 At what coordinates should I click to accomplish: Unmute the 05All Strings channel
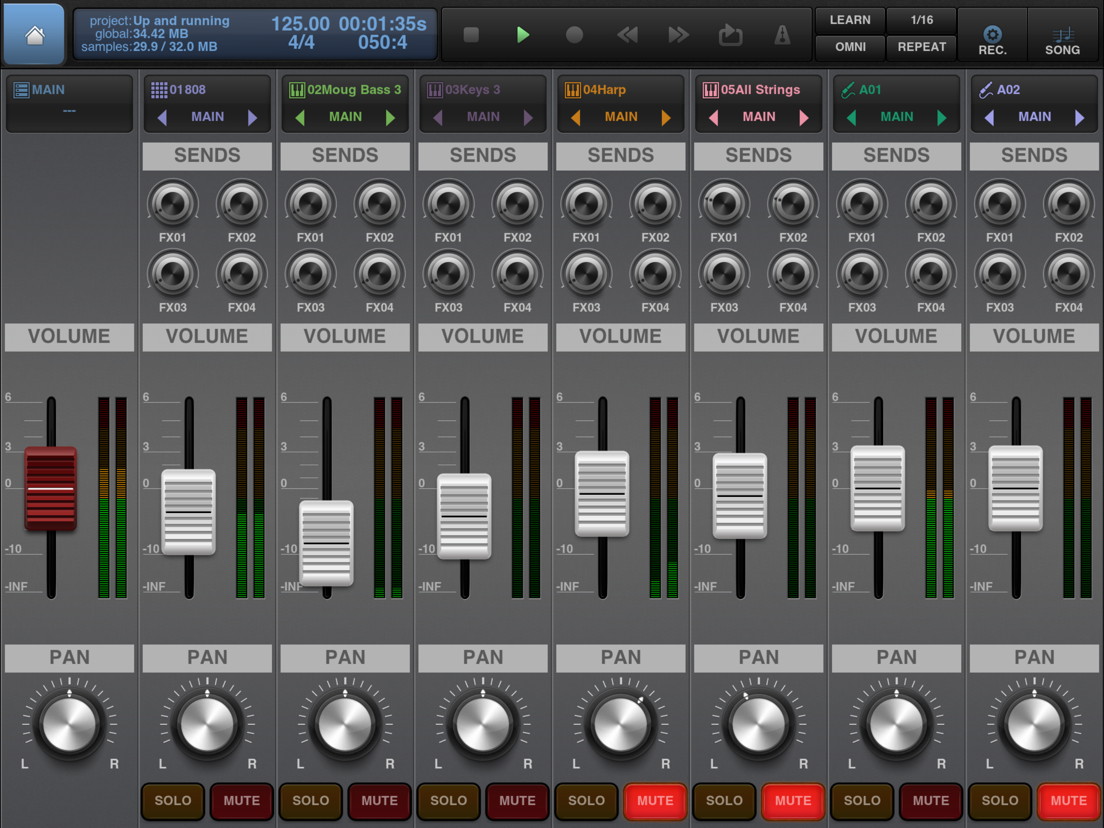click(793, 801)
